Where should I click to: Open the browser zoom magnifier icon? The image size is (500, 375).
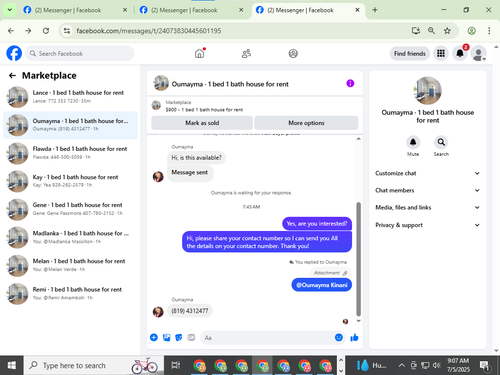(431, 31)
